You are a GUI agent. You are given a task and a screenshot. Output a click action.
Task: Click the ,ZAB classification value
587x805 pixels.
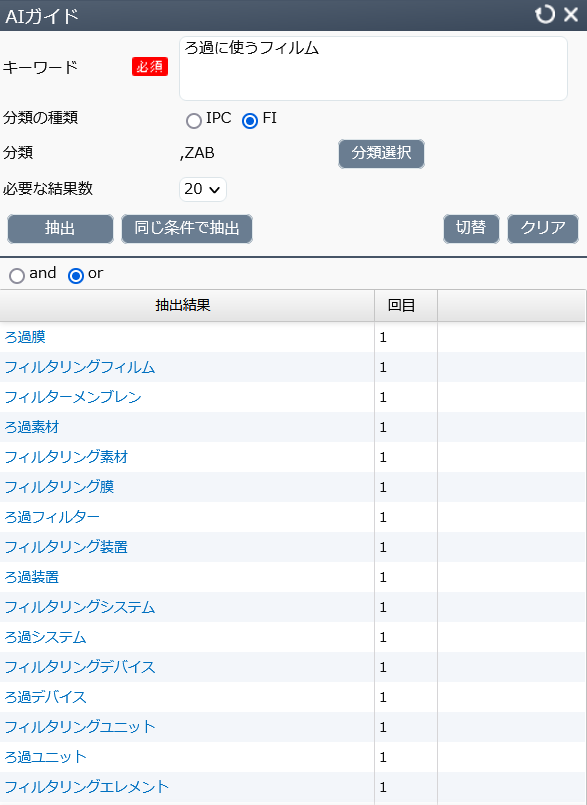[x=197, y=153]
